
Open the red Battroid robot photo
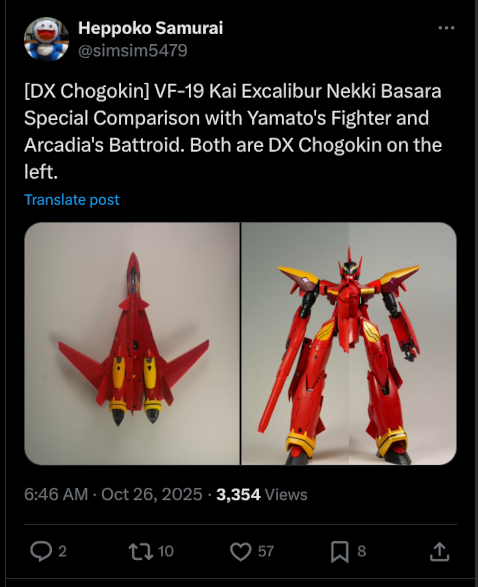click(349, 344)
